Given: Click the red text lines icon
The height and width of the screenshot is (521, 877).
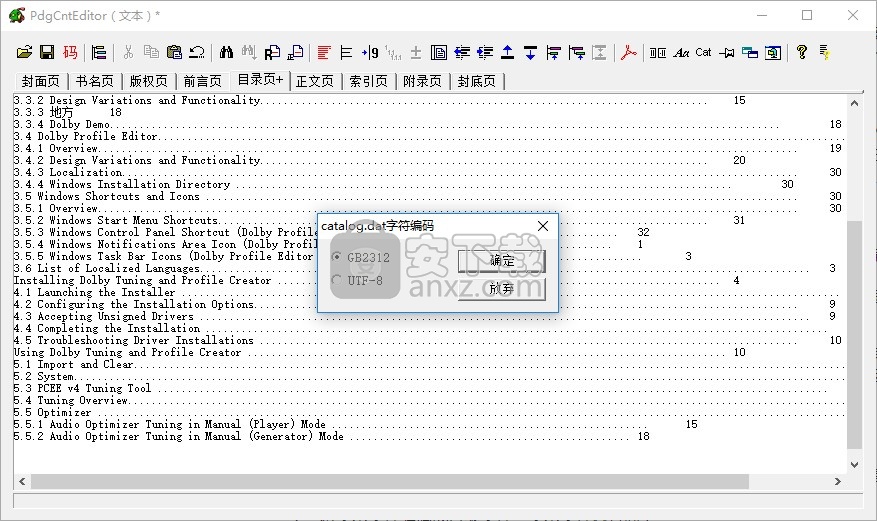Looking at the screenshot, I should [x=324, y=53].
